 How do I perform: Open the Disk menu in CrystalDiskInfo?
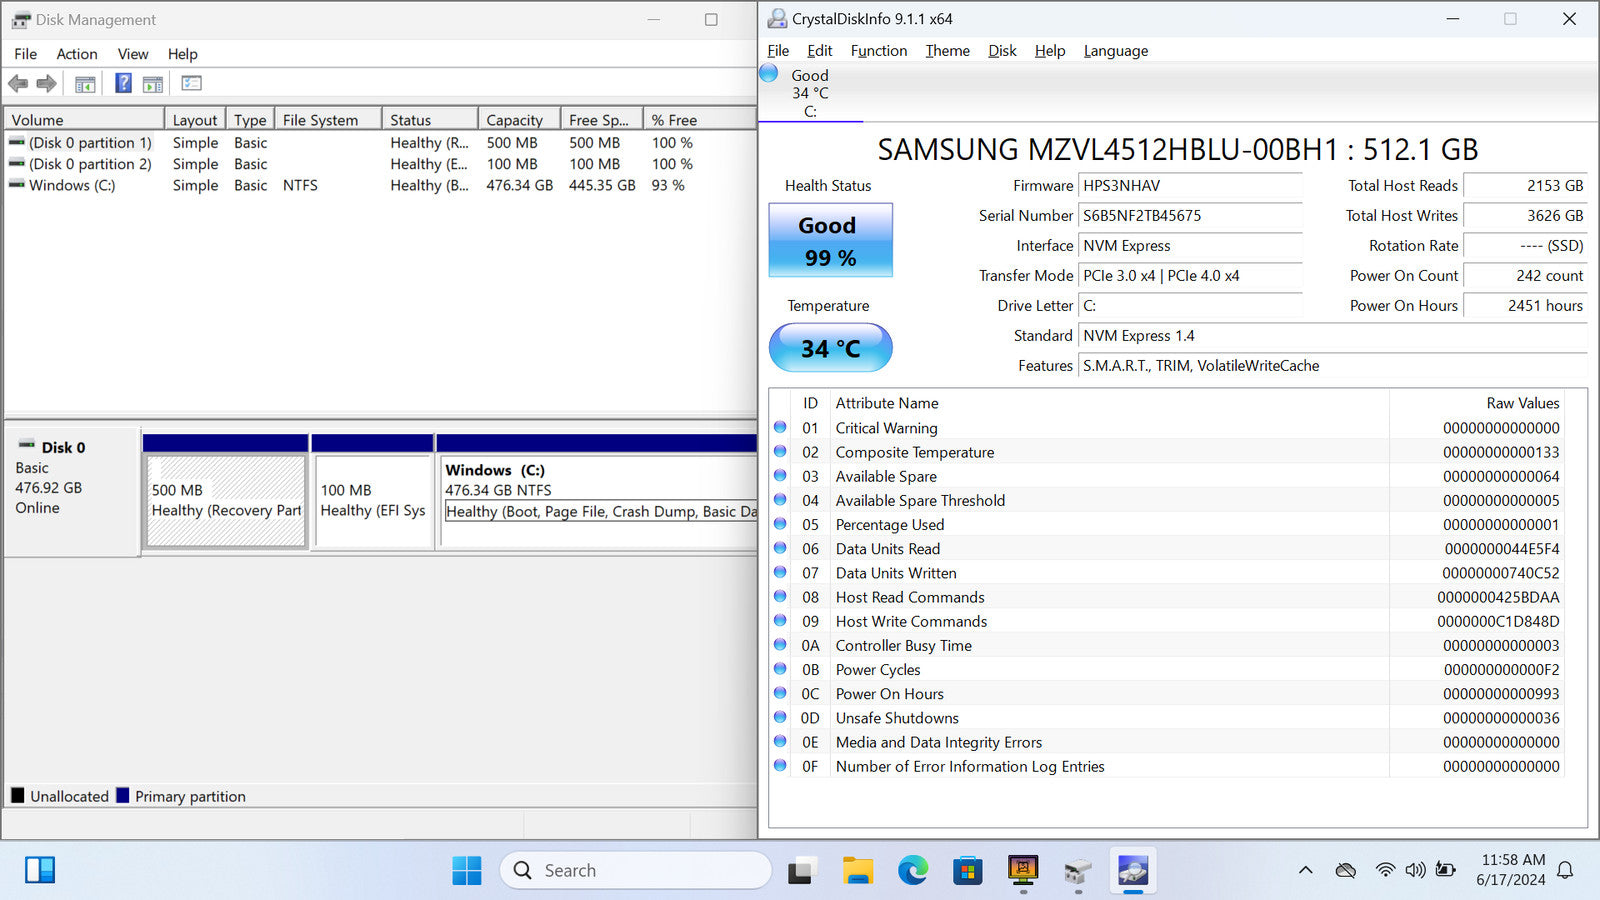(1002, 51)
